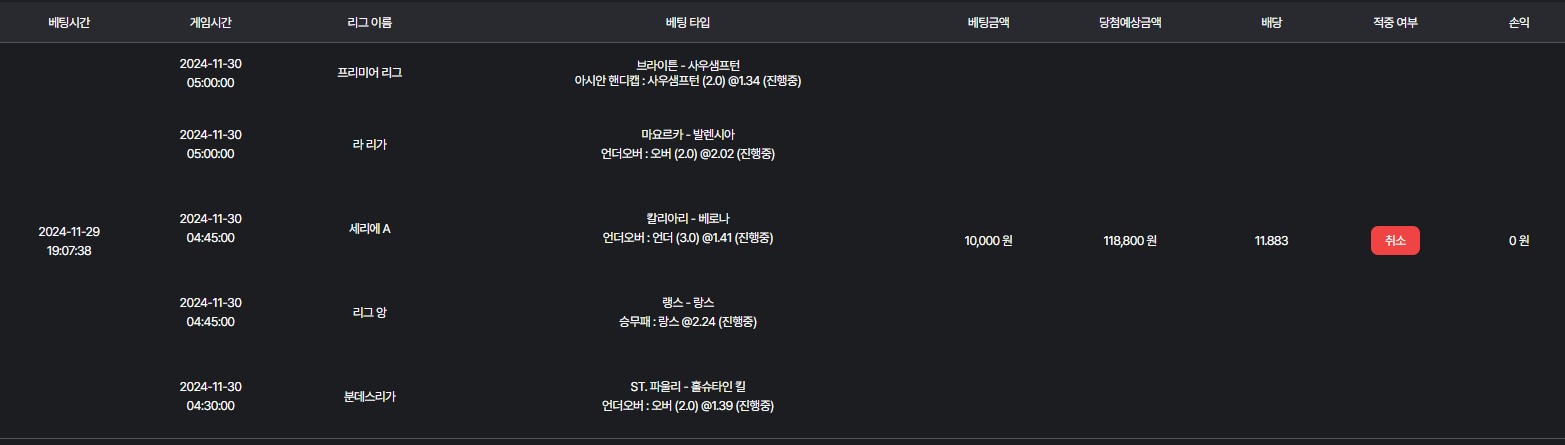Click the 베팅금액 column header

click(x=988, y=22)
